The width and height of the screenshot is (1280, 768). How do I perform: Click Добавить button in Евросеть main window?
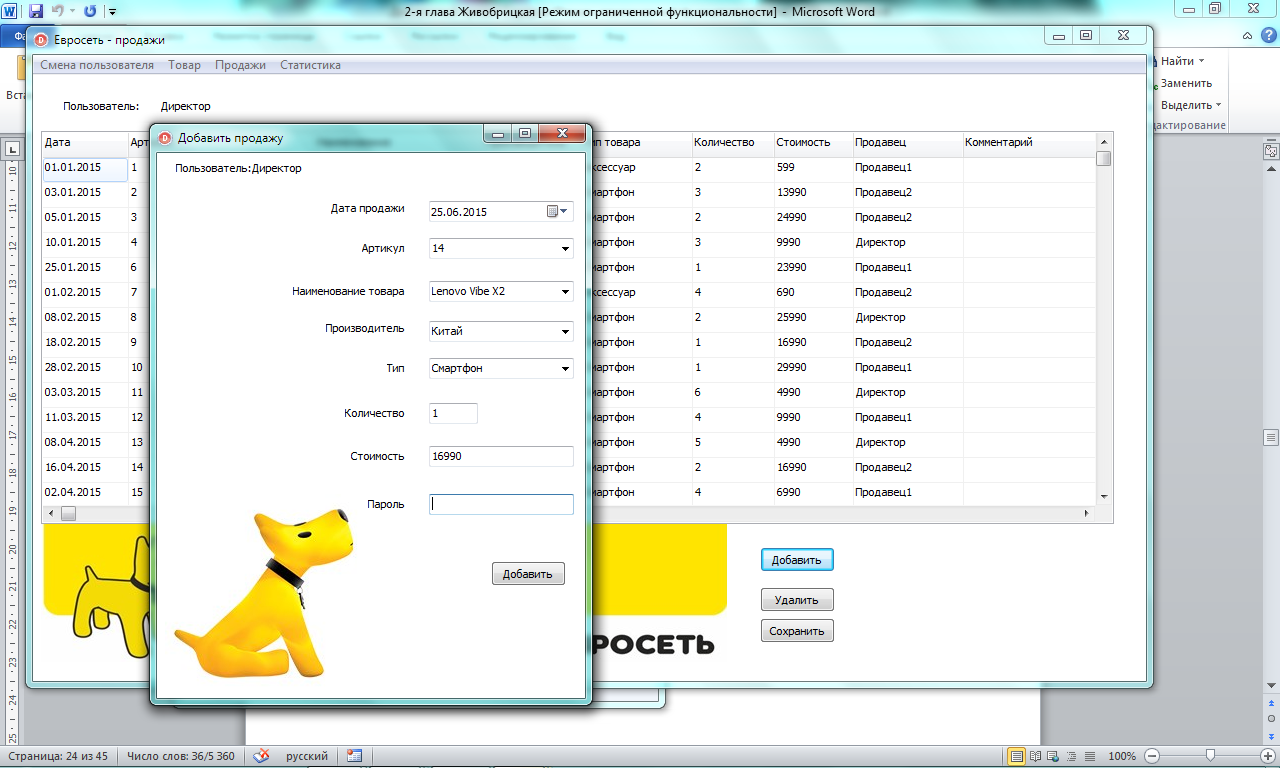click(x=797, y=560)
